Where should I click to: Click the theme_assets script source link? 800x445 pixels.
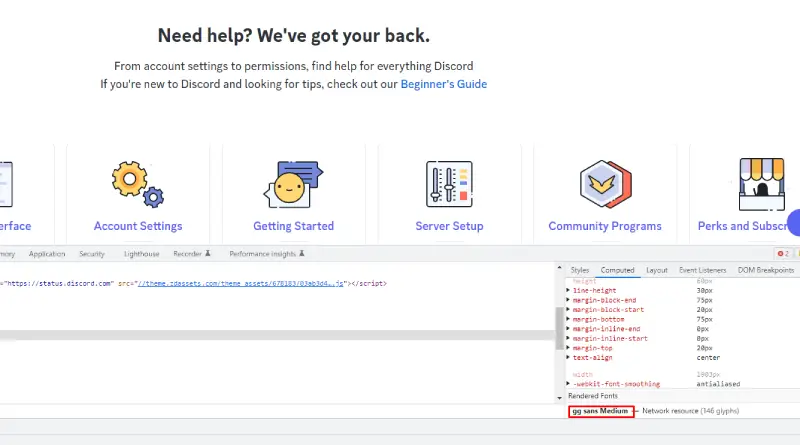[x=240, y=283]
